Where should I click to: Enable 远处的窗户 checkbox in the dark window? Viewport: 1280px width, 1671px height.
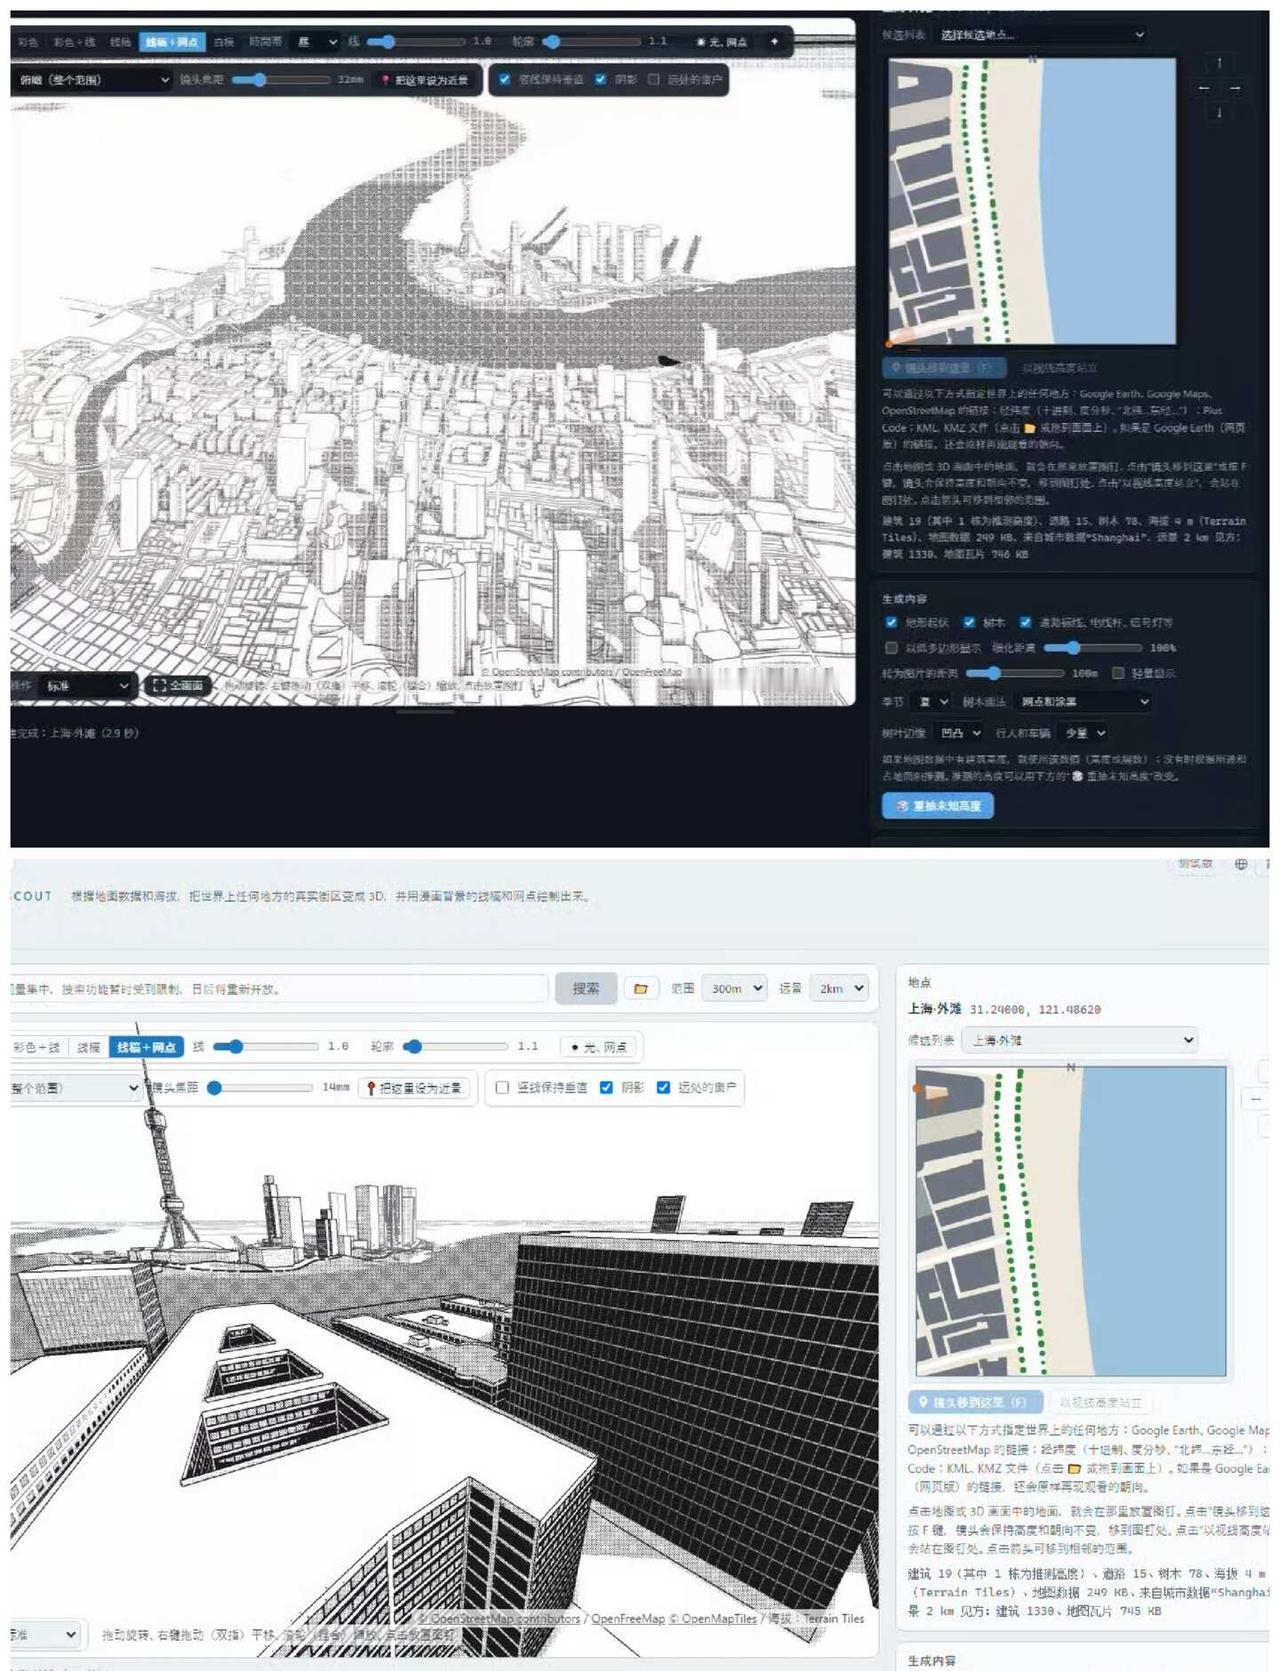pyautogui.click(x=654, y=79)
